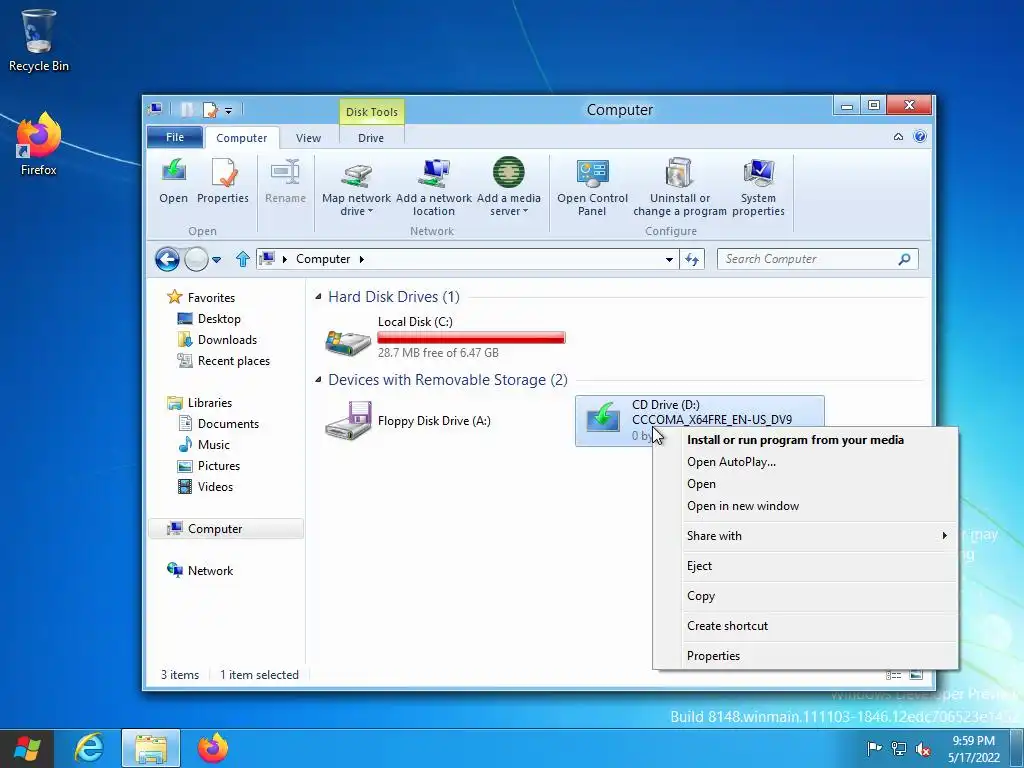Choose Properties in context menu
Viewport: 1024px width, 768px height.
click(805, 656)
